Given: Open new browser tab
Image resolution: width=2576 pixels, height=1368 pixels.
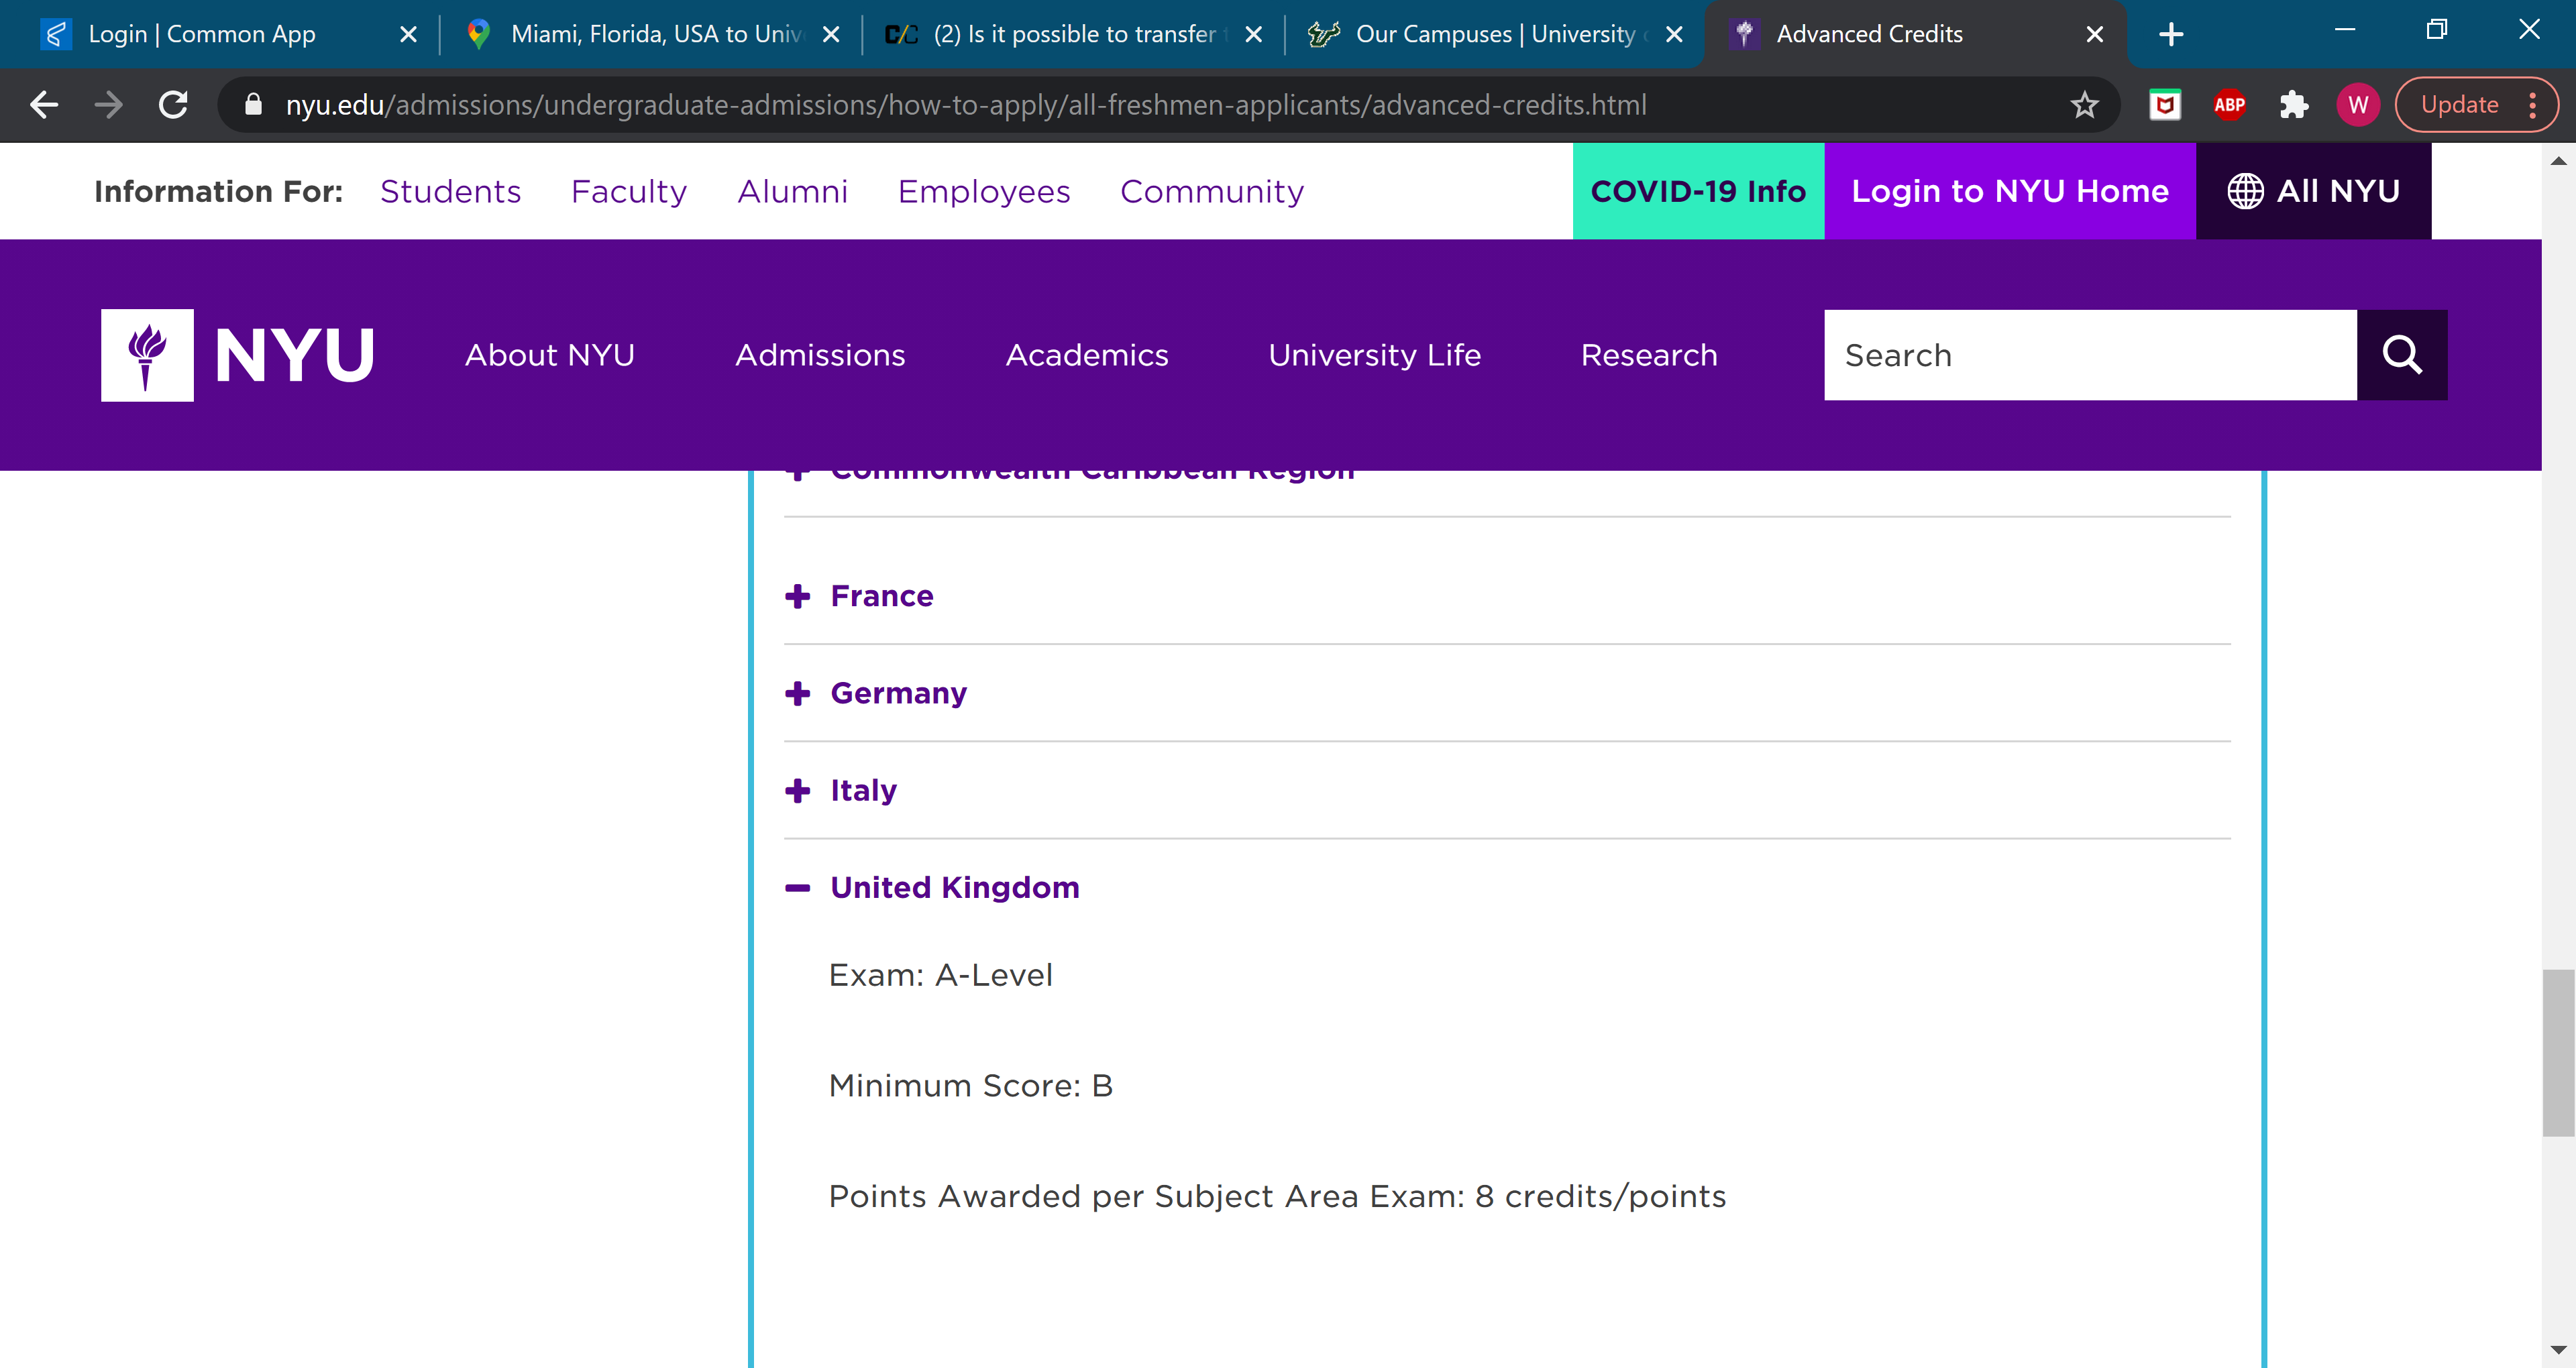Looking at the screenshot, I should tap(2171, 34).
